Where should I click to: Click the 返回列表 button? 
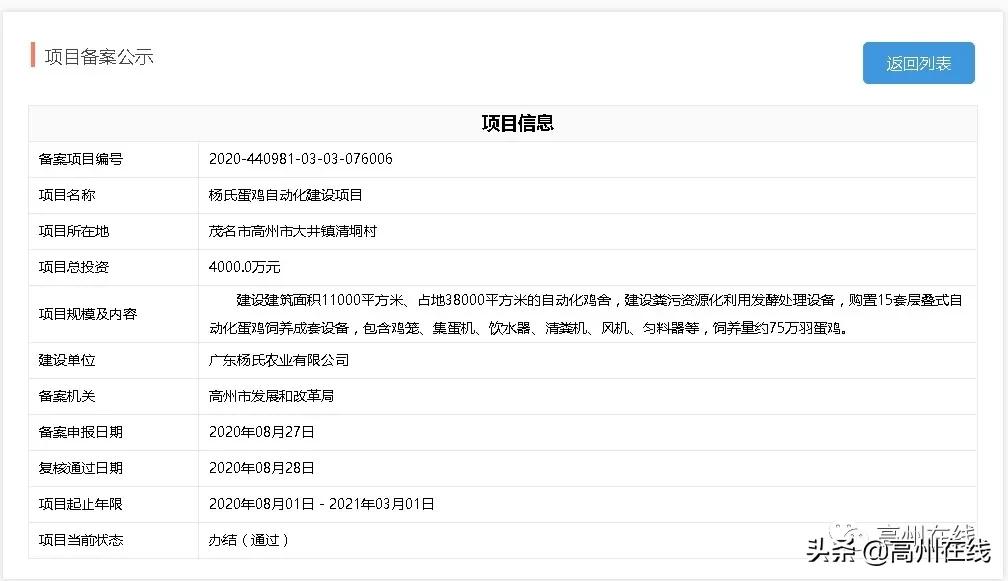(917, 62)
